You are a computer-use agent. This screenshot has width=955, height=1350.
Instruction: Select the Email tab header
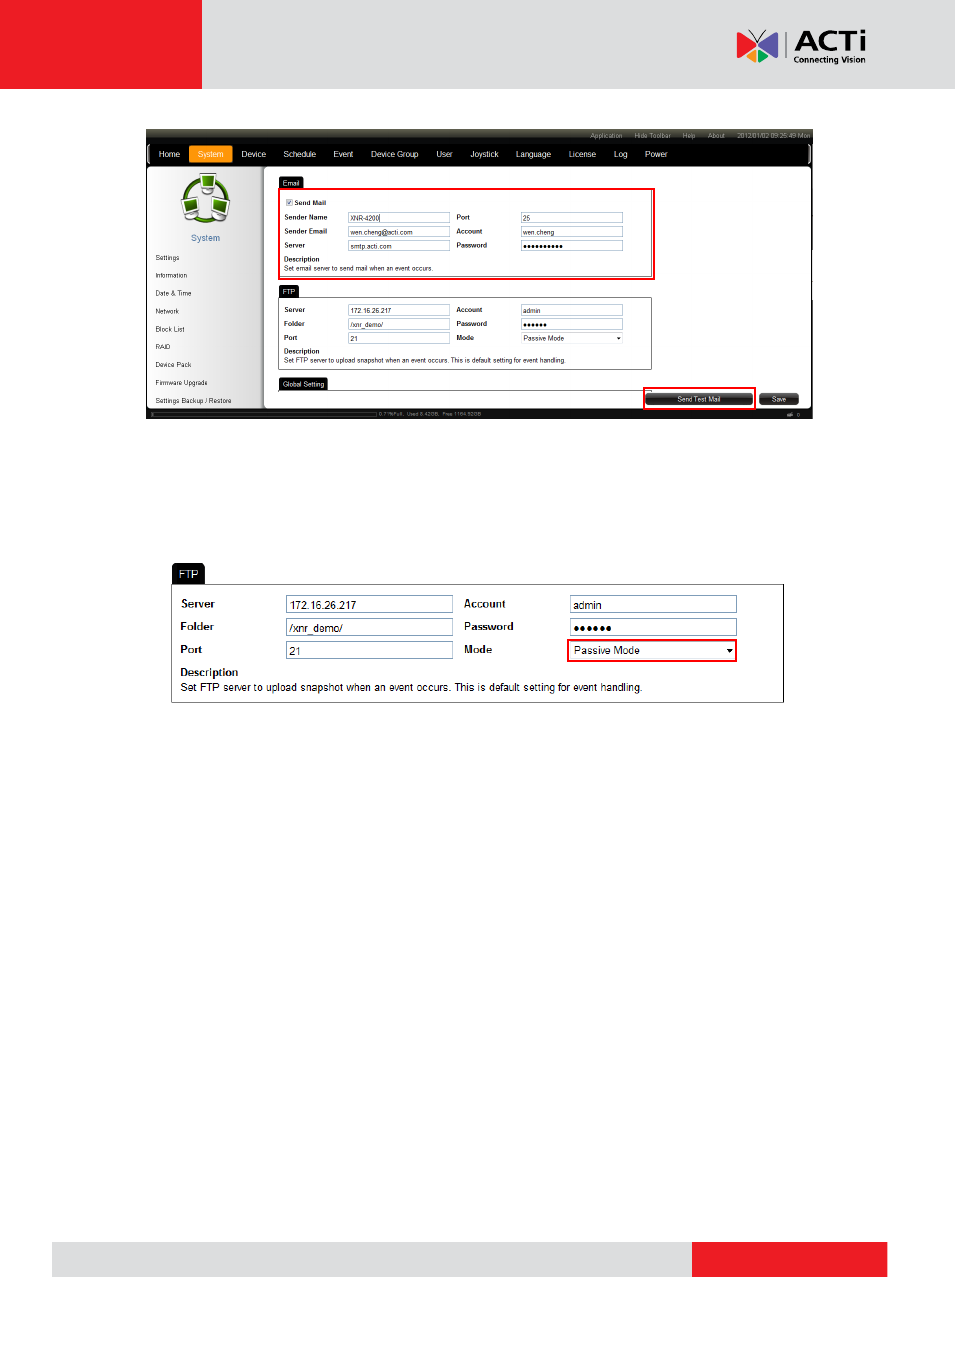coord(291,183)
